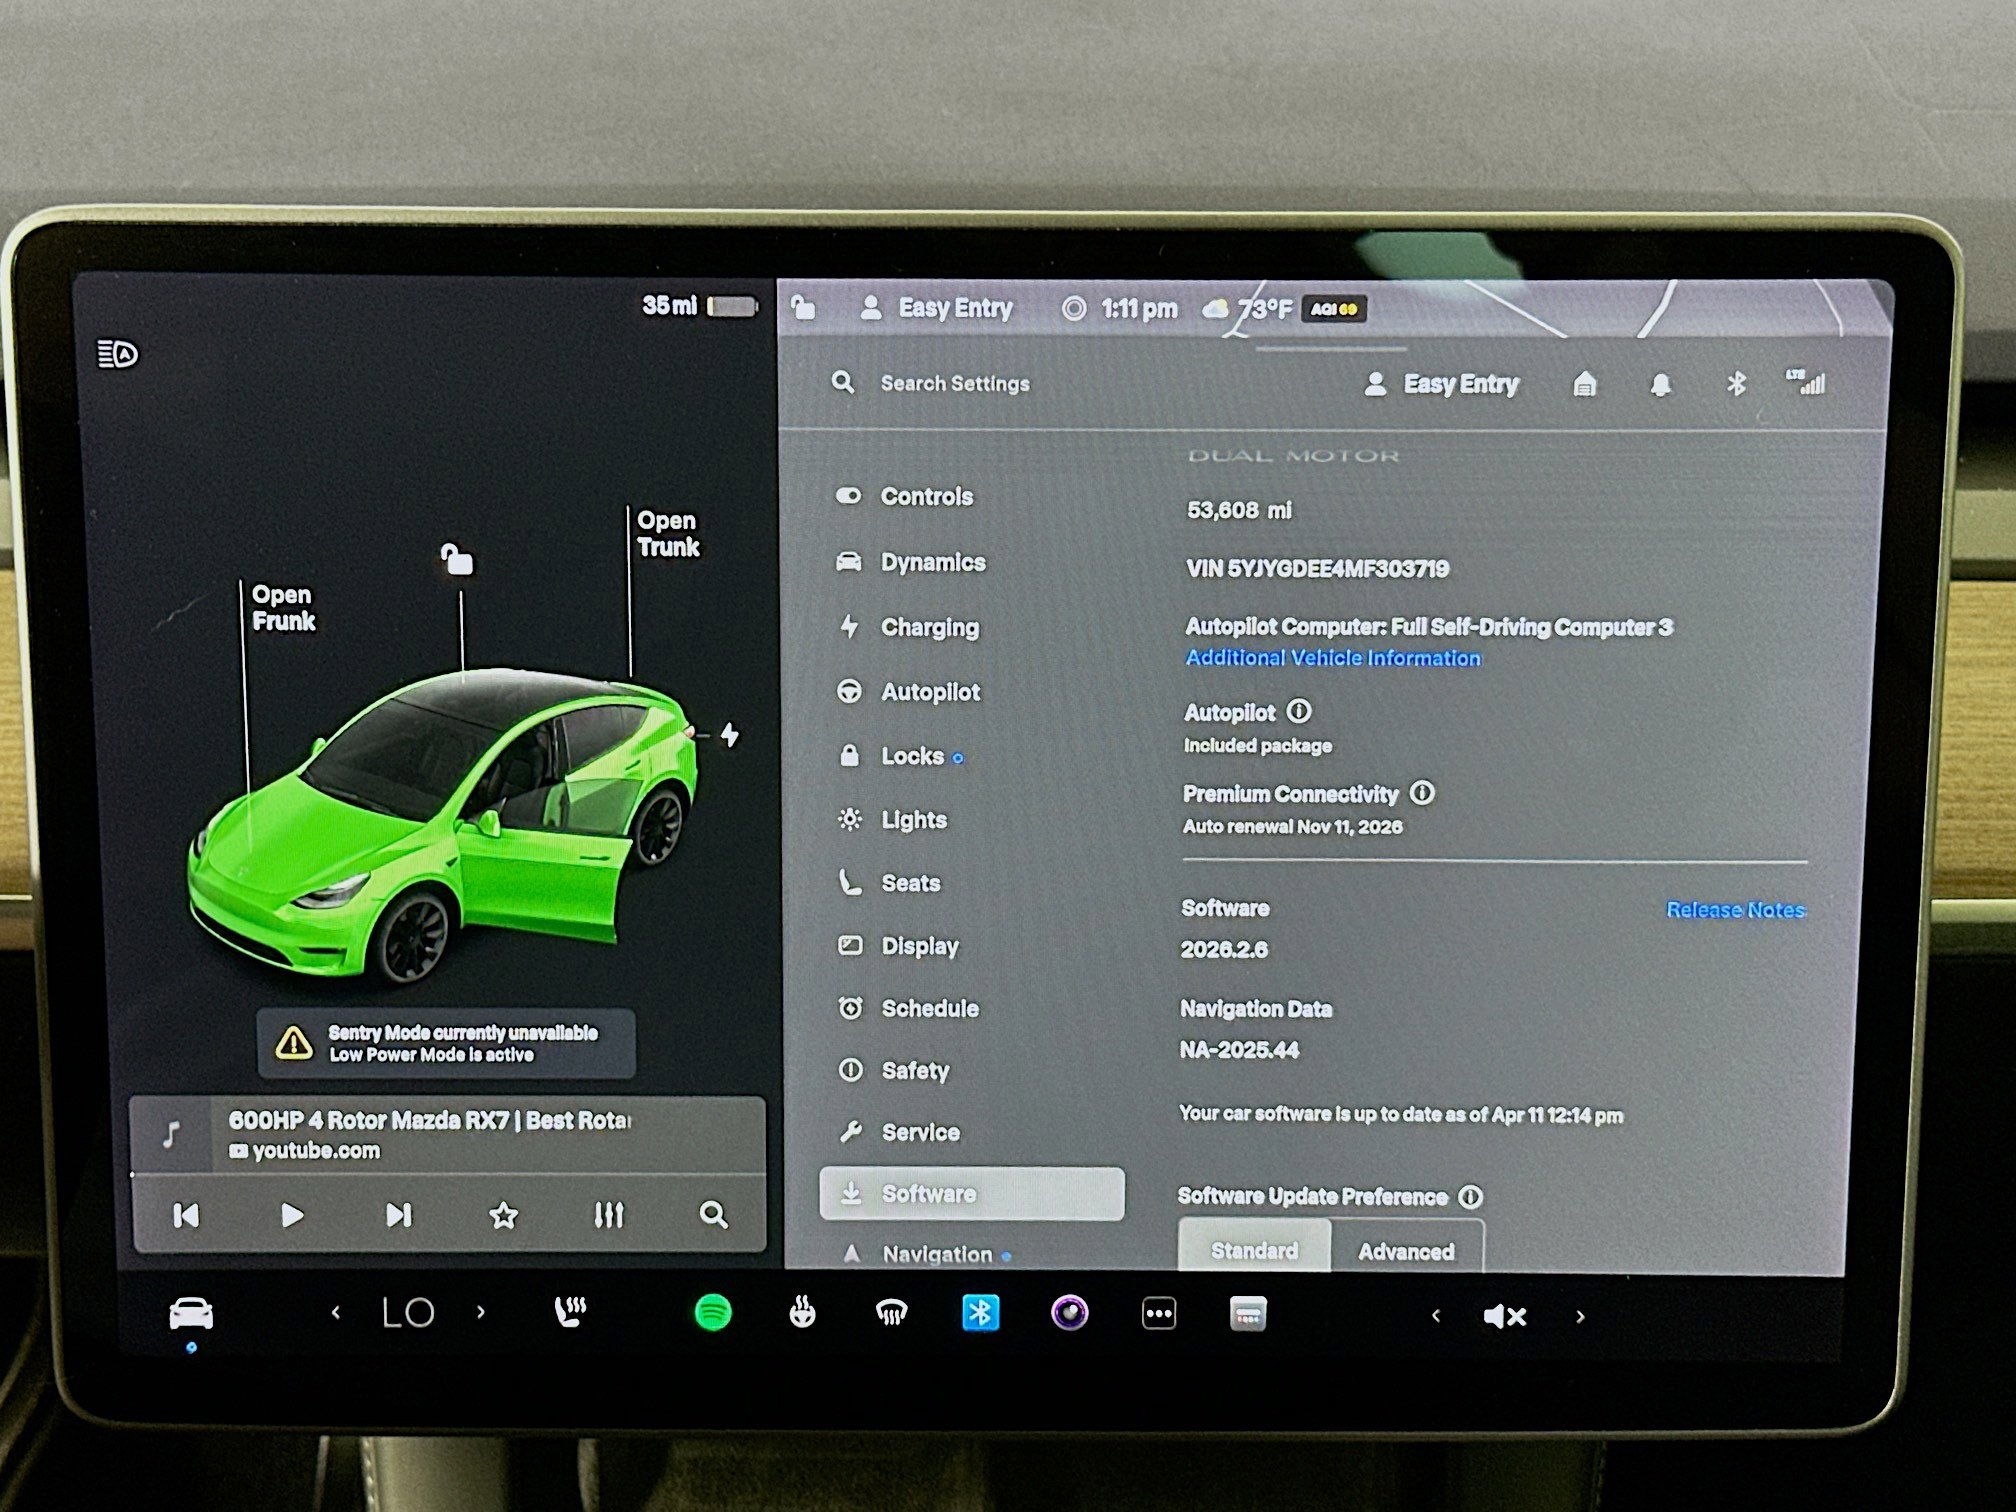Open media equalizer sliders icon
This screenshot has width=2016, height=1512.
coord(609,1215)
